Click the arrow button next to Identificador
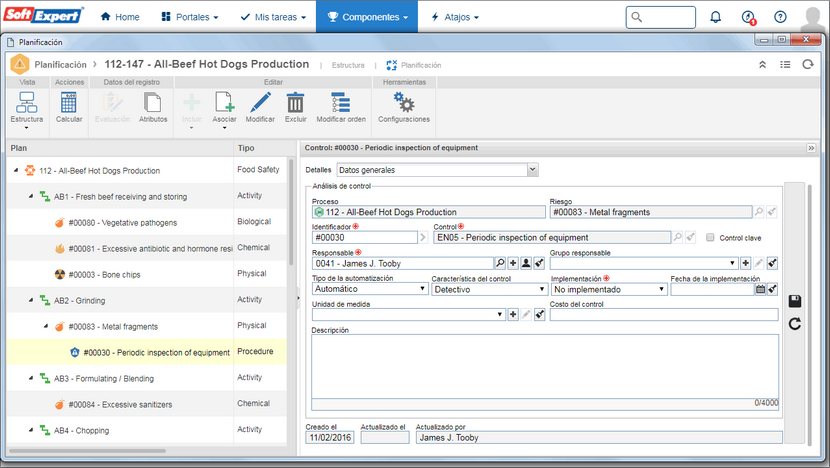Viewport: 830px width, 468px height. point(423,238)
